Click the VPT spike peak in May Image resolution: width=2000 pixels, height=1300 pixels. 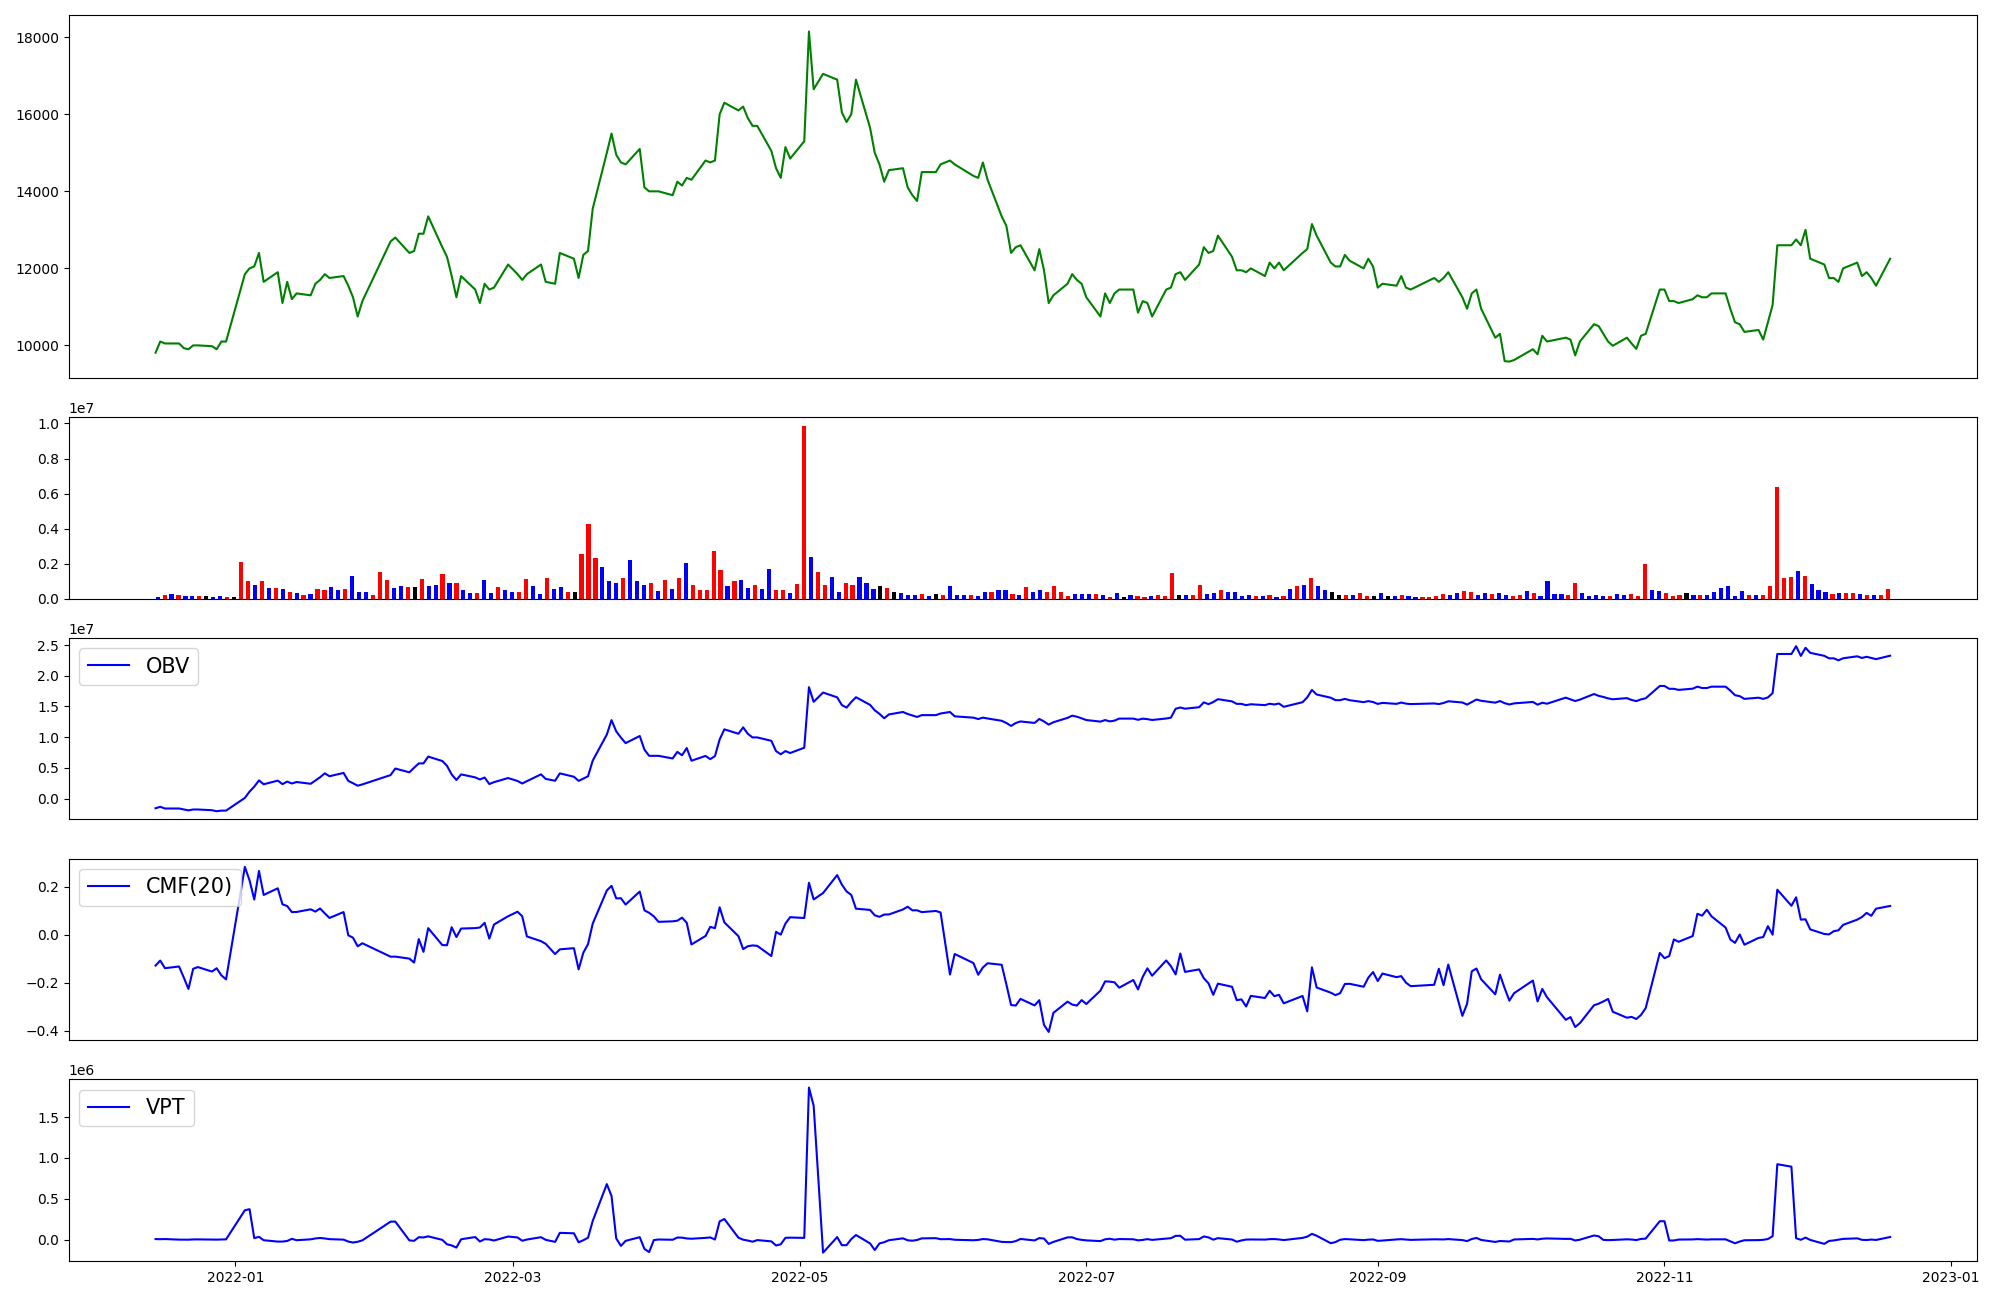coord(809,1088)
